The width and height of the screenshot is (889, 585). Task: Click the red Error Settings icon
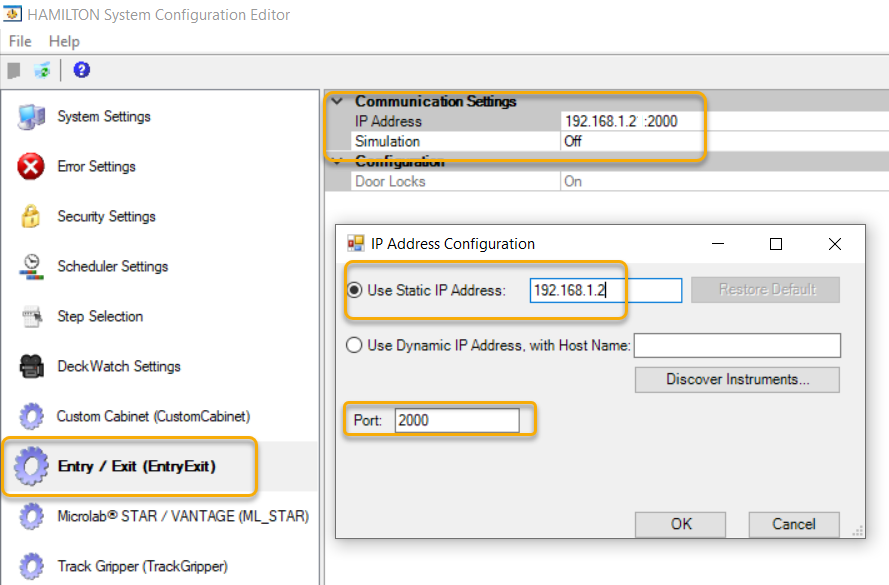tap(31, 167)
